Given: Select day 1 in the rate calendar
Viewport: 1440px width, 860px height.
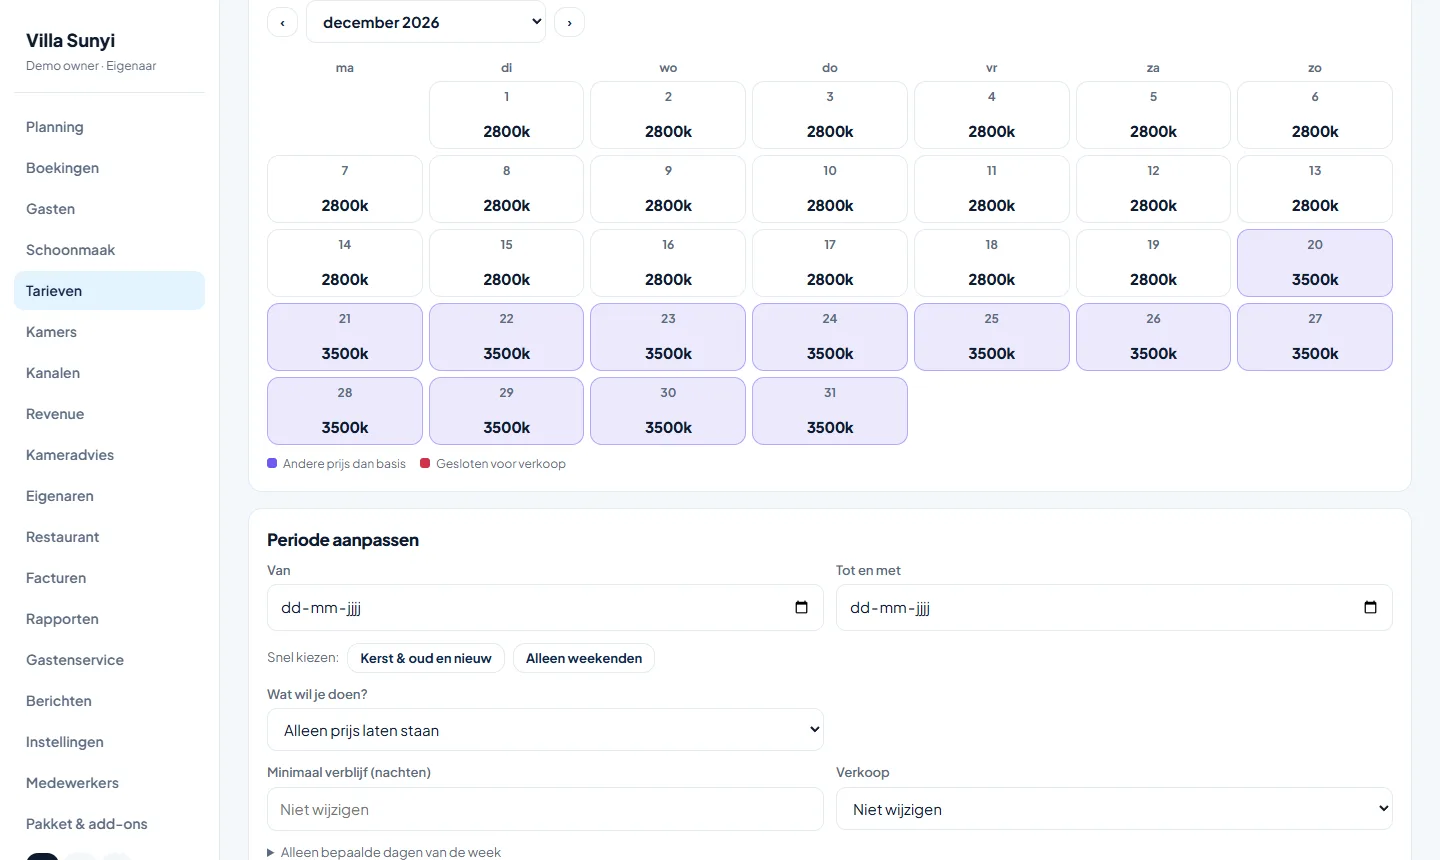Looking at the screenshot, I should click(x=506, y=115).
